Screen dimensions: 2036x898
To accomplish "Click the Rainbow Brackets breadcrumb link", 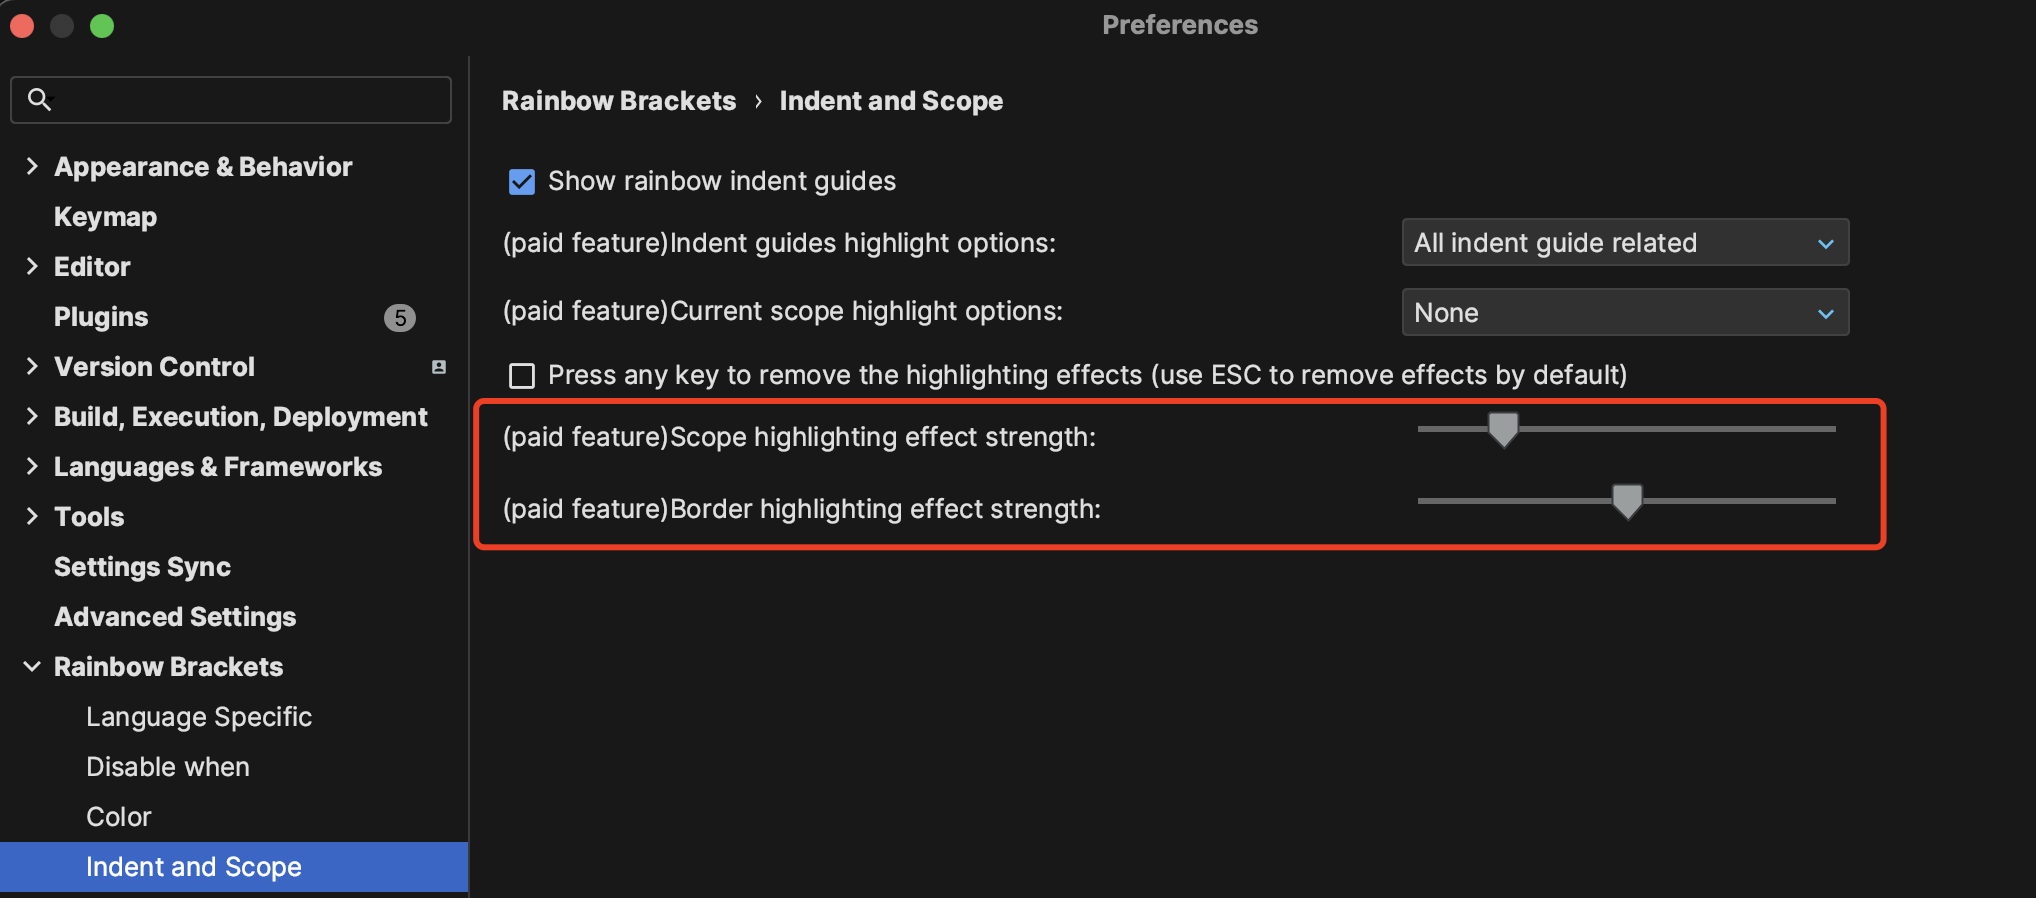I will 618,100.
